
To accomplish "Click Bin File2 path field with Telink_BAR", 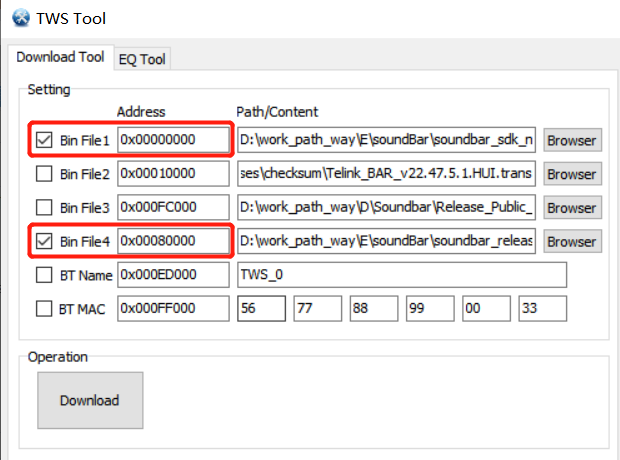I will pos(386,174).
